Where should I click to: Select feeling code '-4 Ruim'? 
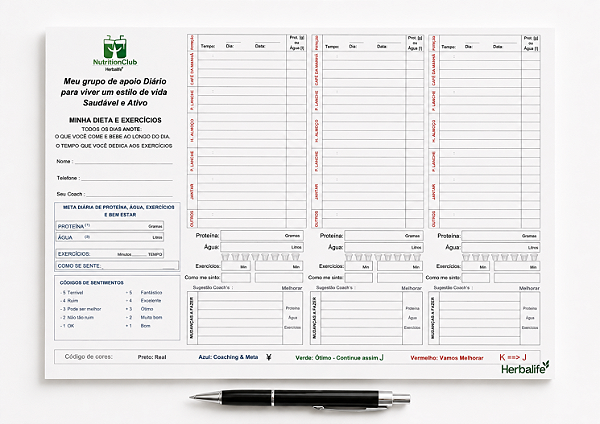tap(69, 301)
